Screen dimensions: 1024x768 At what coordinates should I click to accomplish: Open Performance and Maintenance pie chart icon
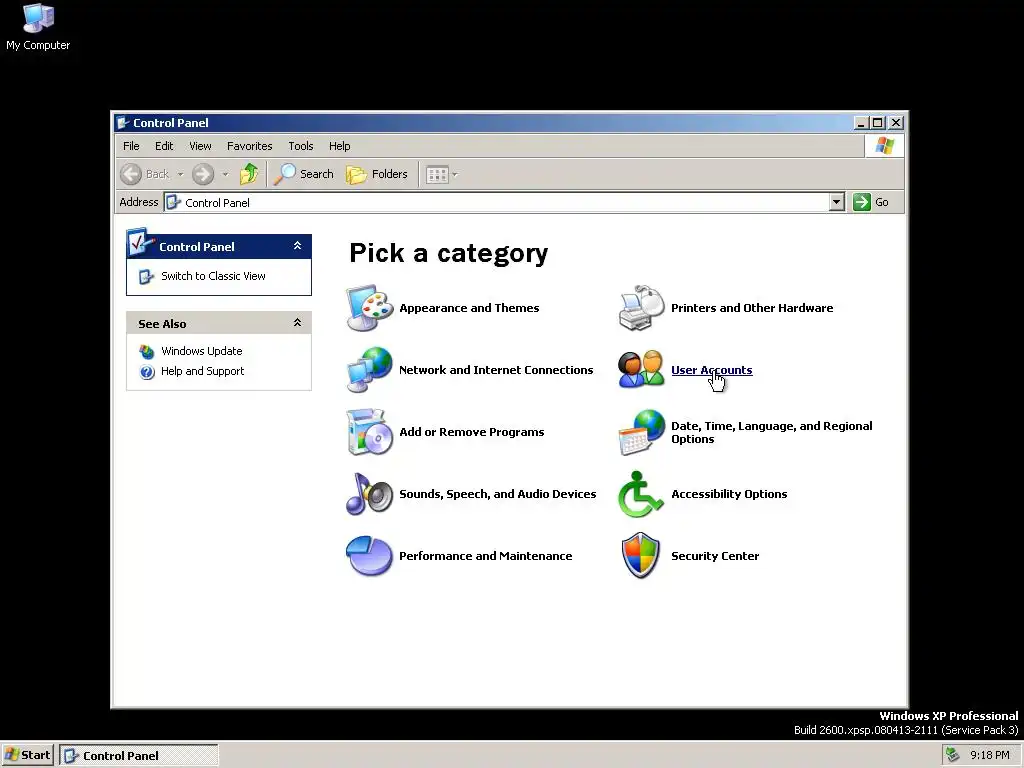[370, 556]
